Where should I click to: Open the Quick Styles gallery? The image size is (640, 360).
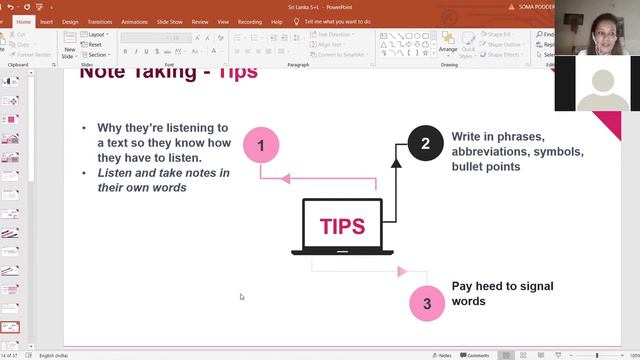[468, 45]
